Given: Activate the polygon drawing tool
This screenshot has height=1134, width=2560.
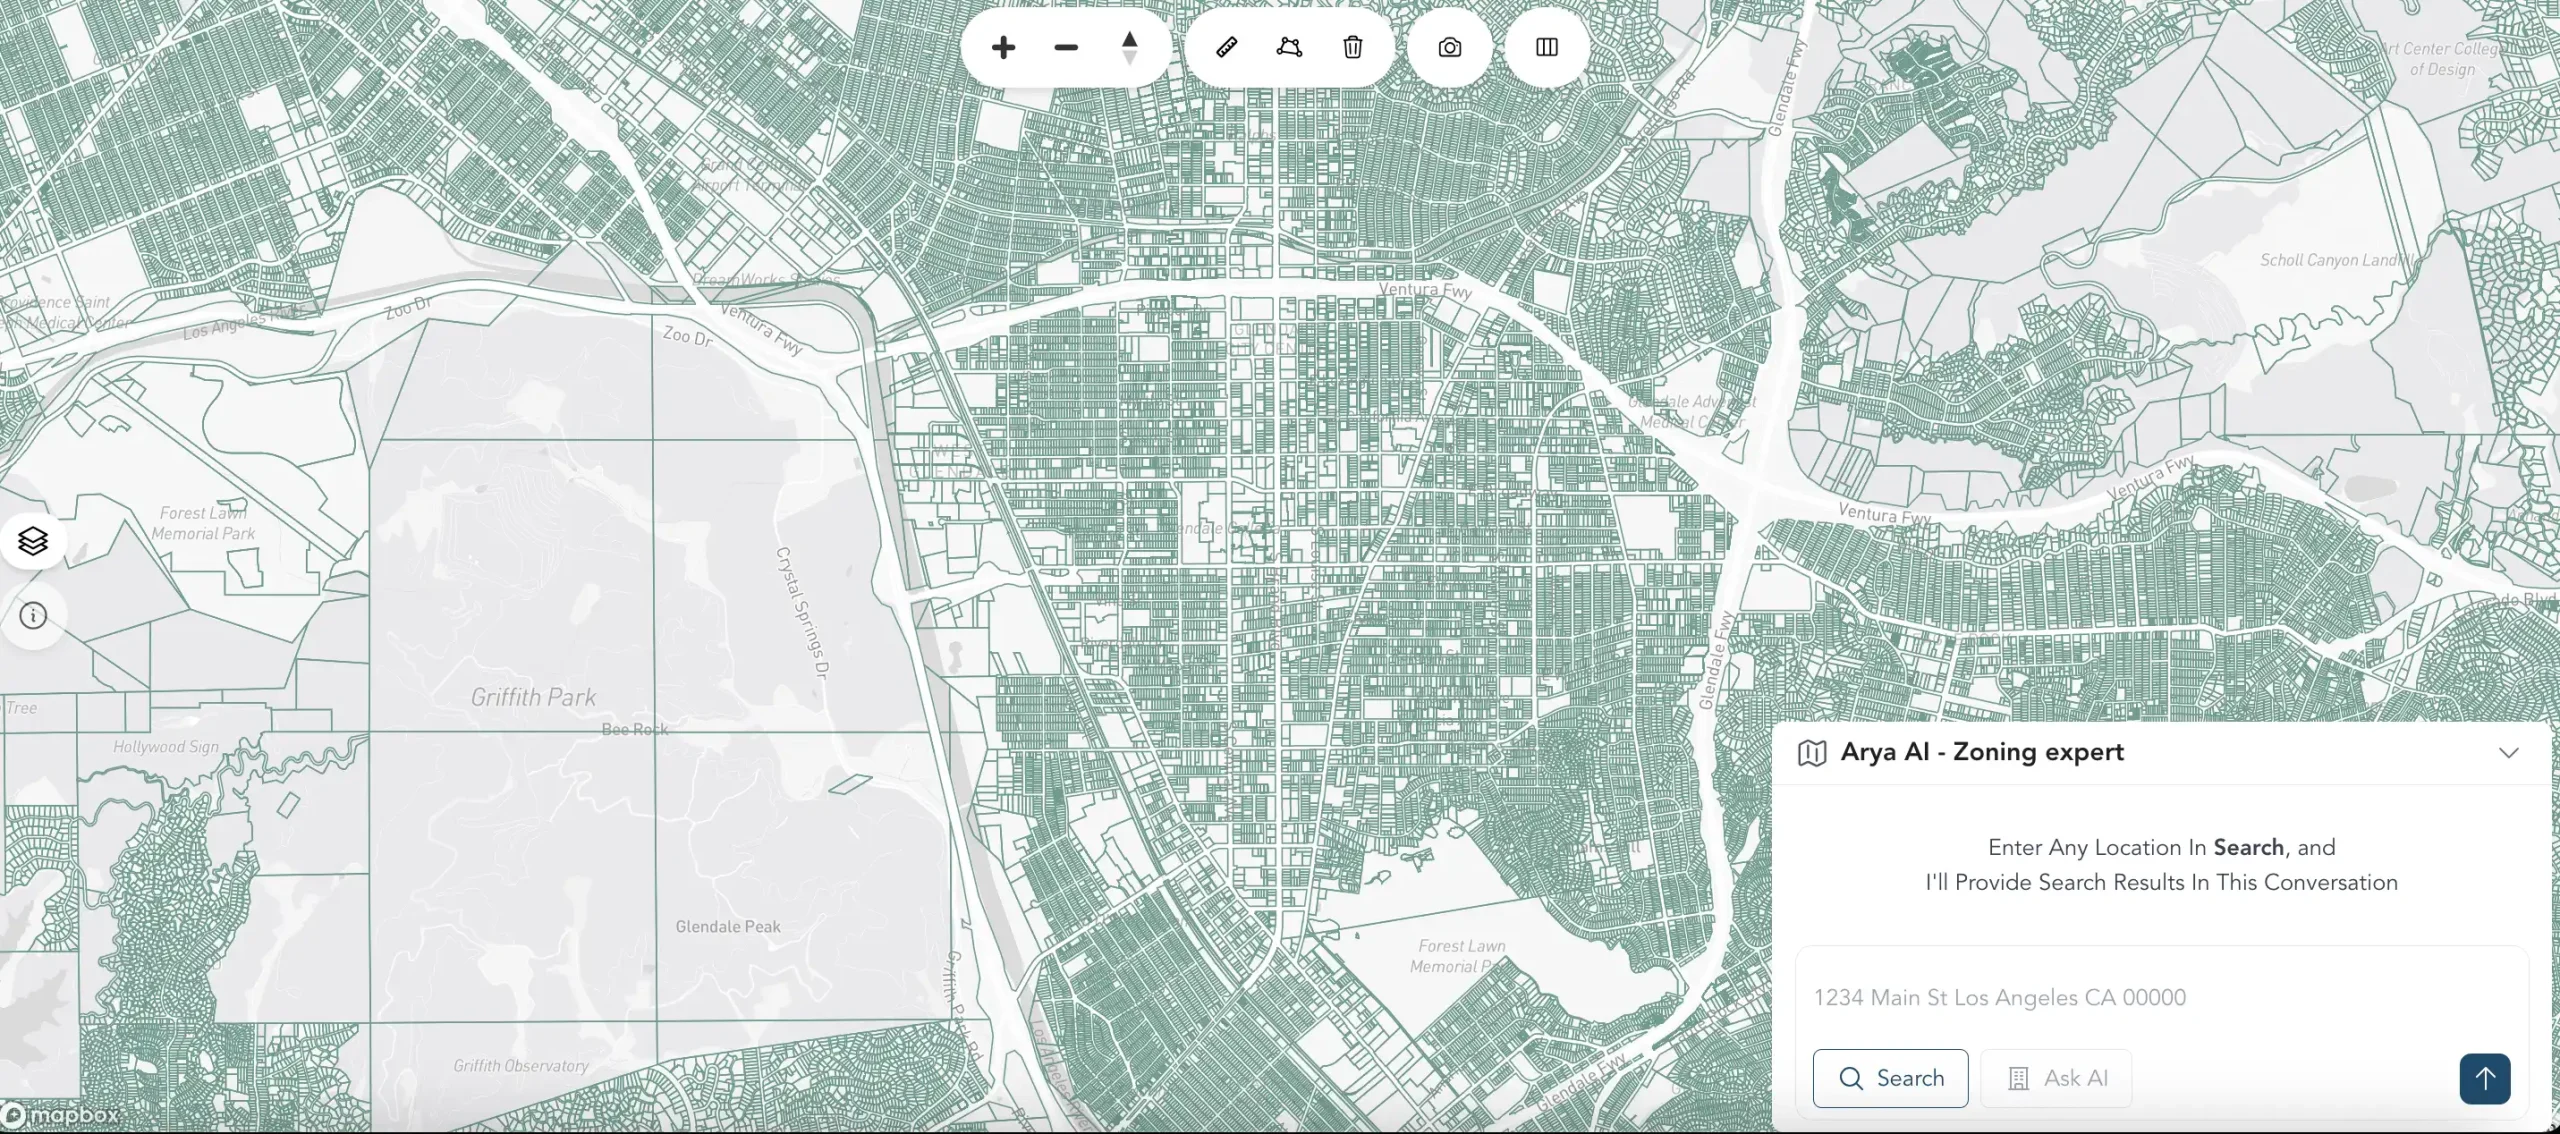Looking at the screenshot, I should [1289, 46].
